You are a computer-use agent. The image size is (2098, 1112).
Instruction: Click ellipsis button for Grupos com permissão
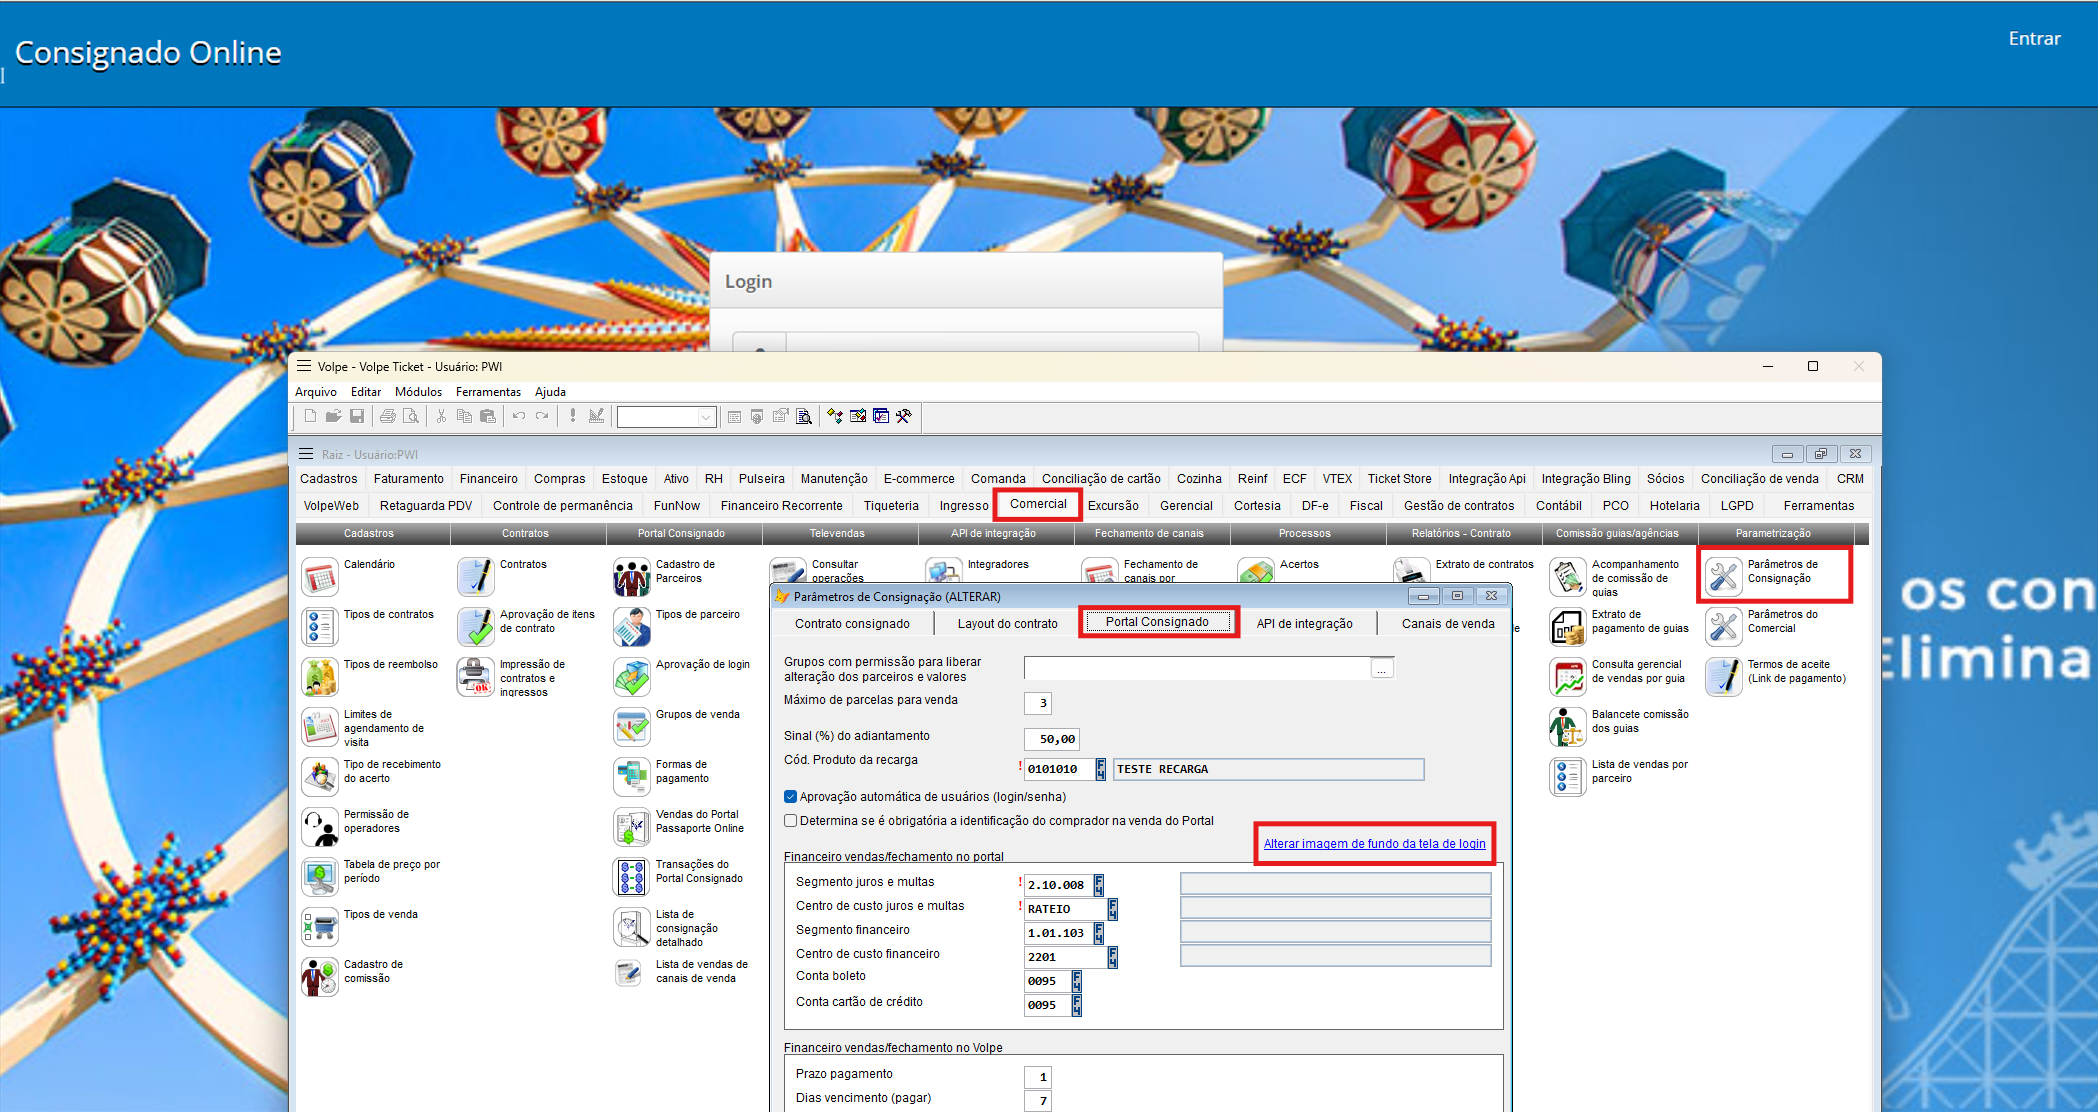[1381, 669]
